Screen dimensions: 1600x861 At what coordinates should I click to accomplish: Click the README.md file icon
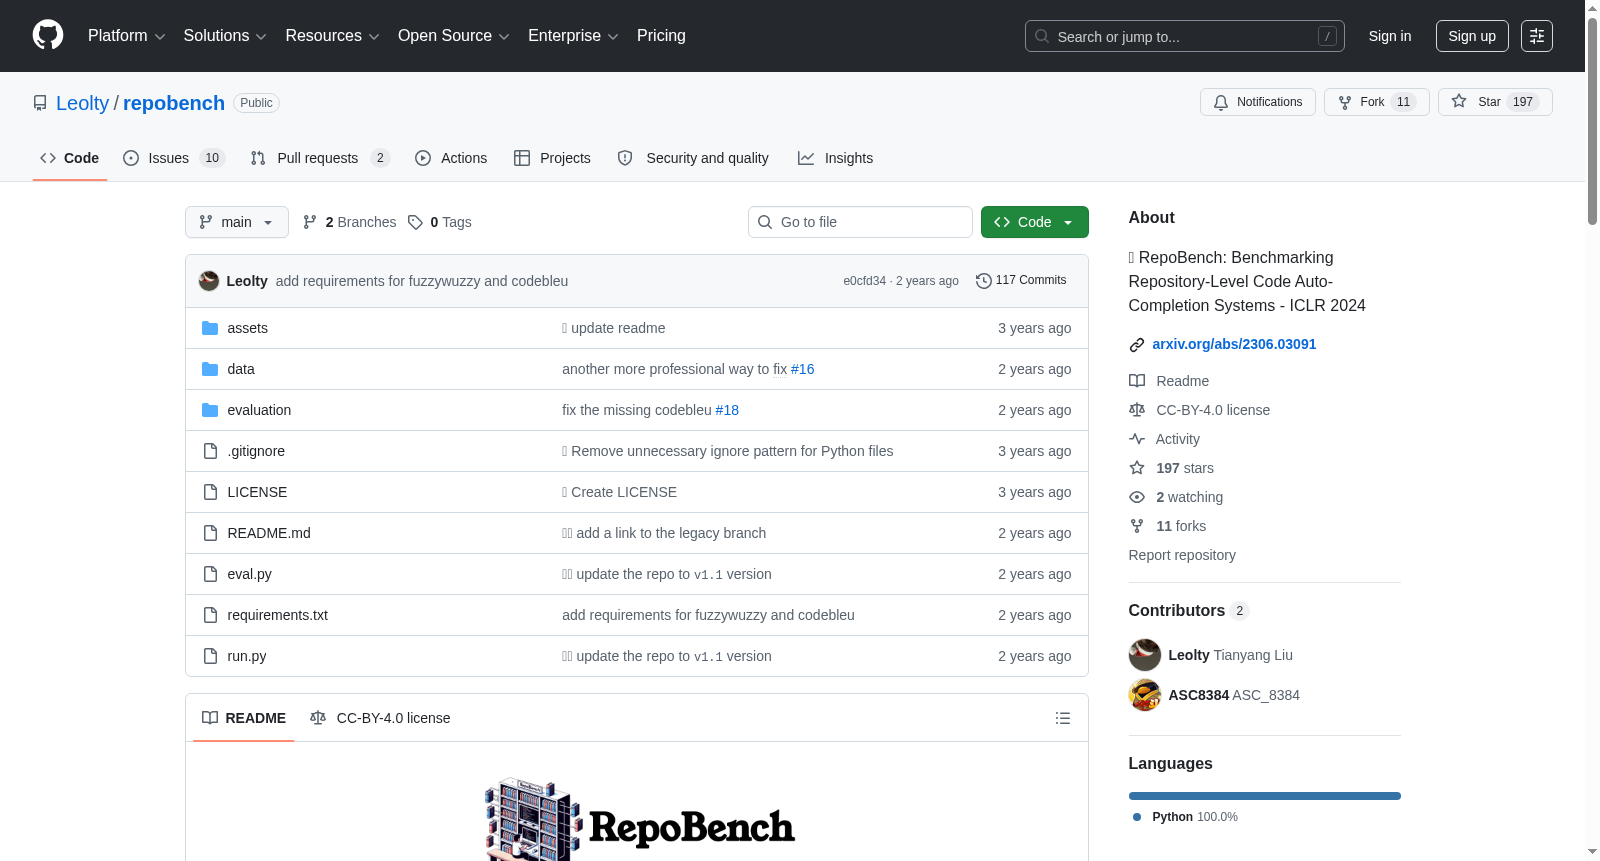coord(210,533)
